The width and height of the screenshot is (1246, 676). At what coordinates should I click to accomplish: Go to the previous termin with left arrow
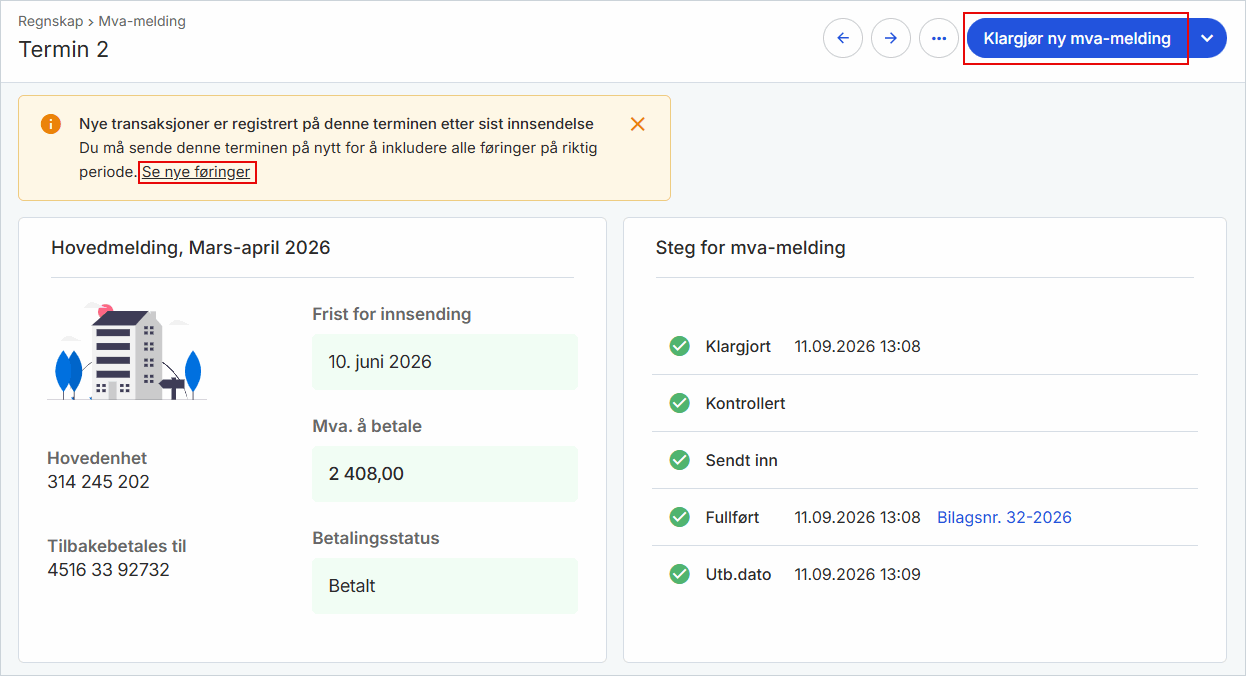click(x=843, y=39)
